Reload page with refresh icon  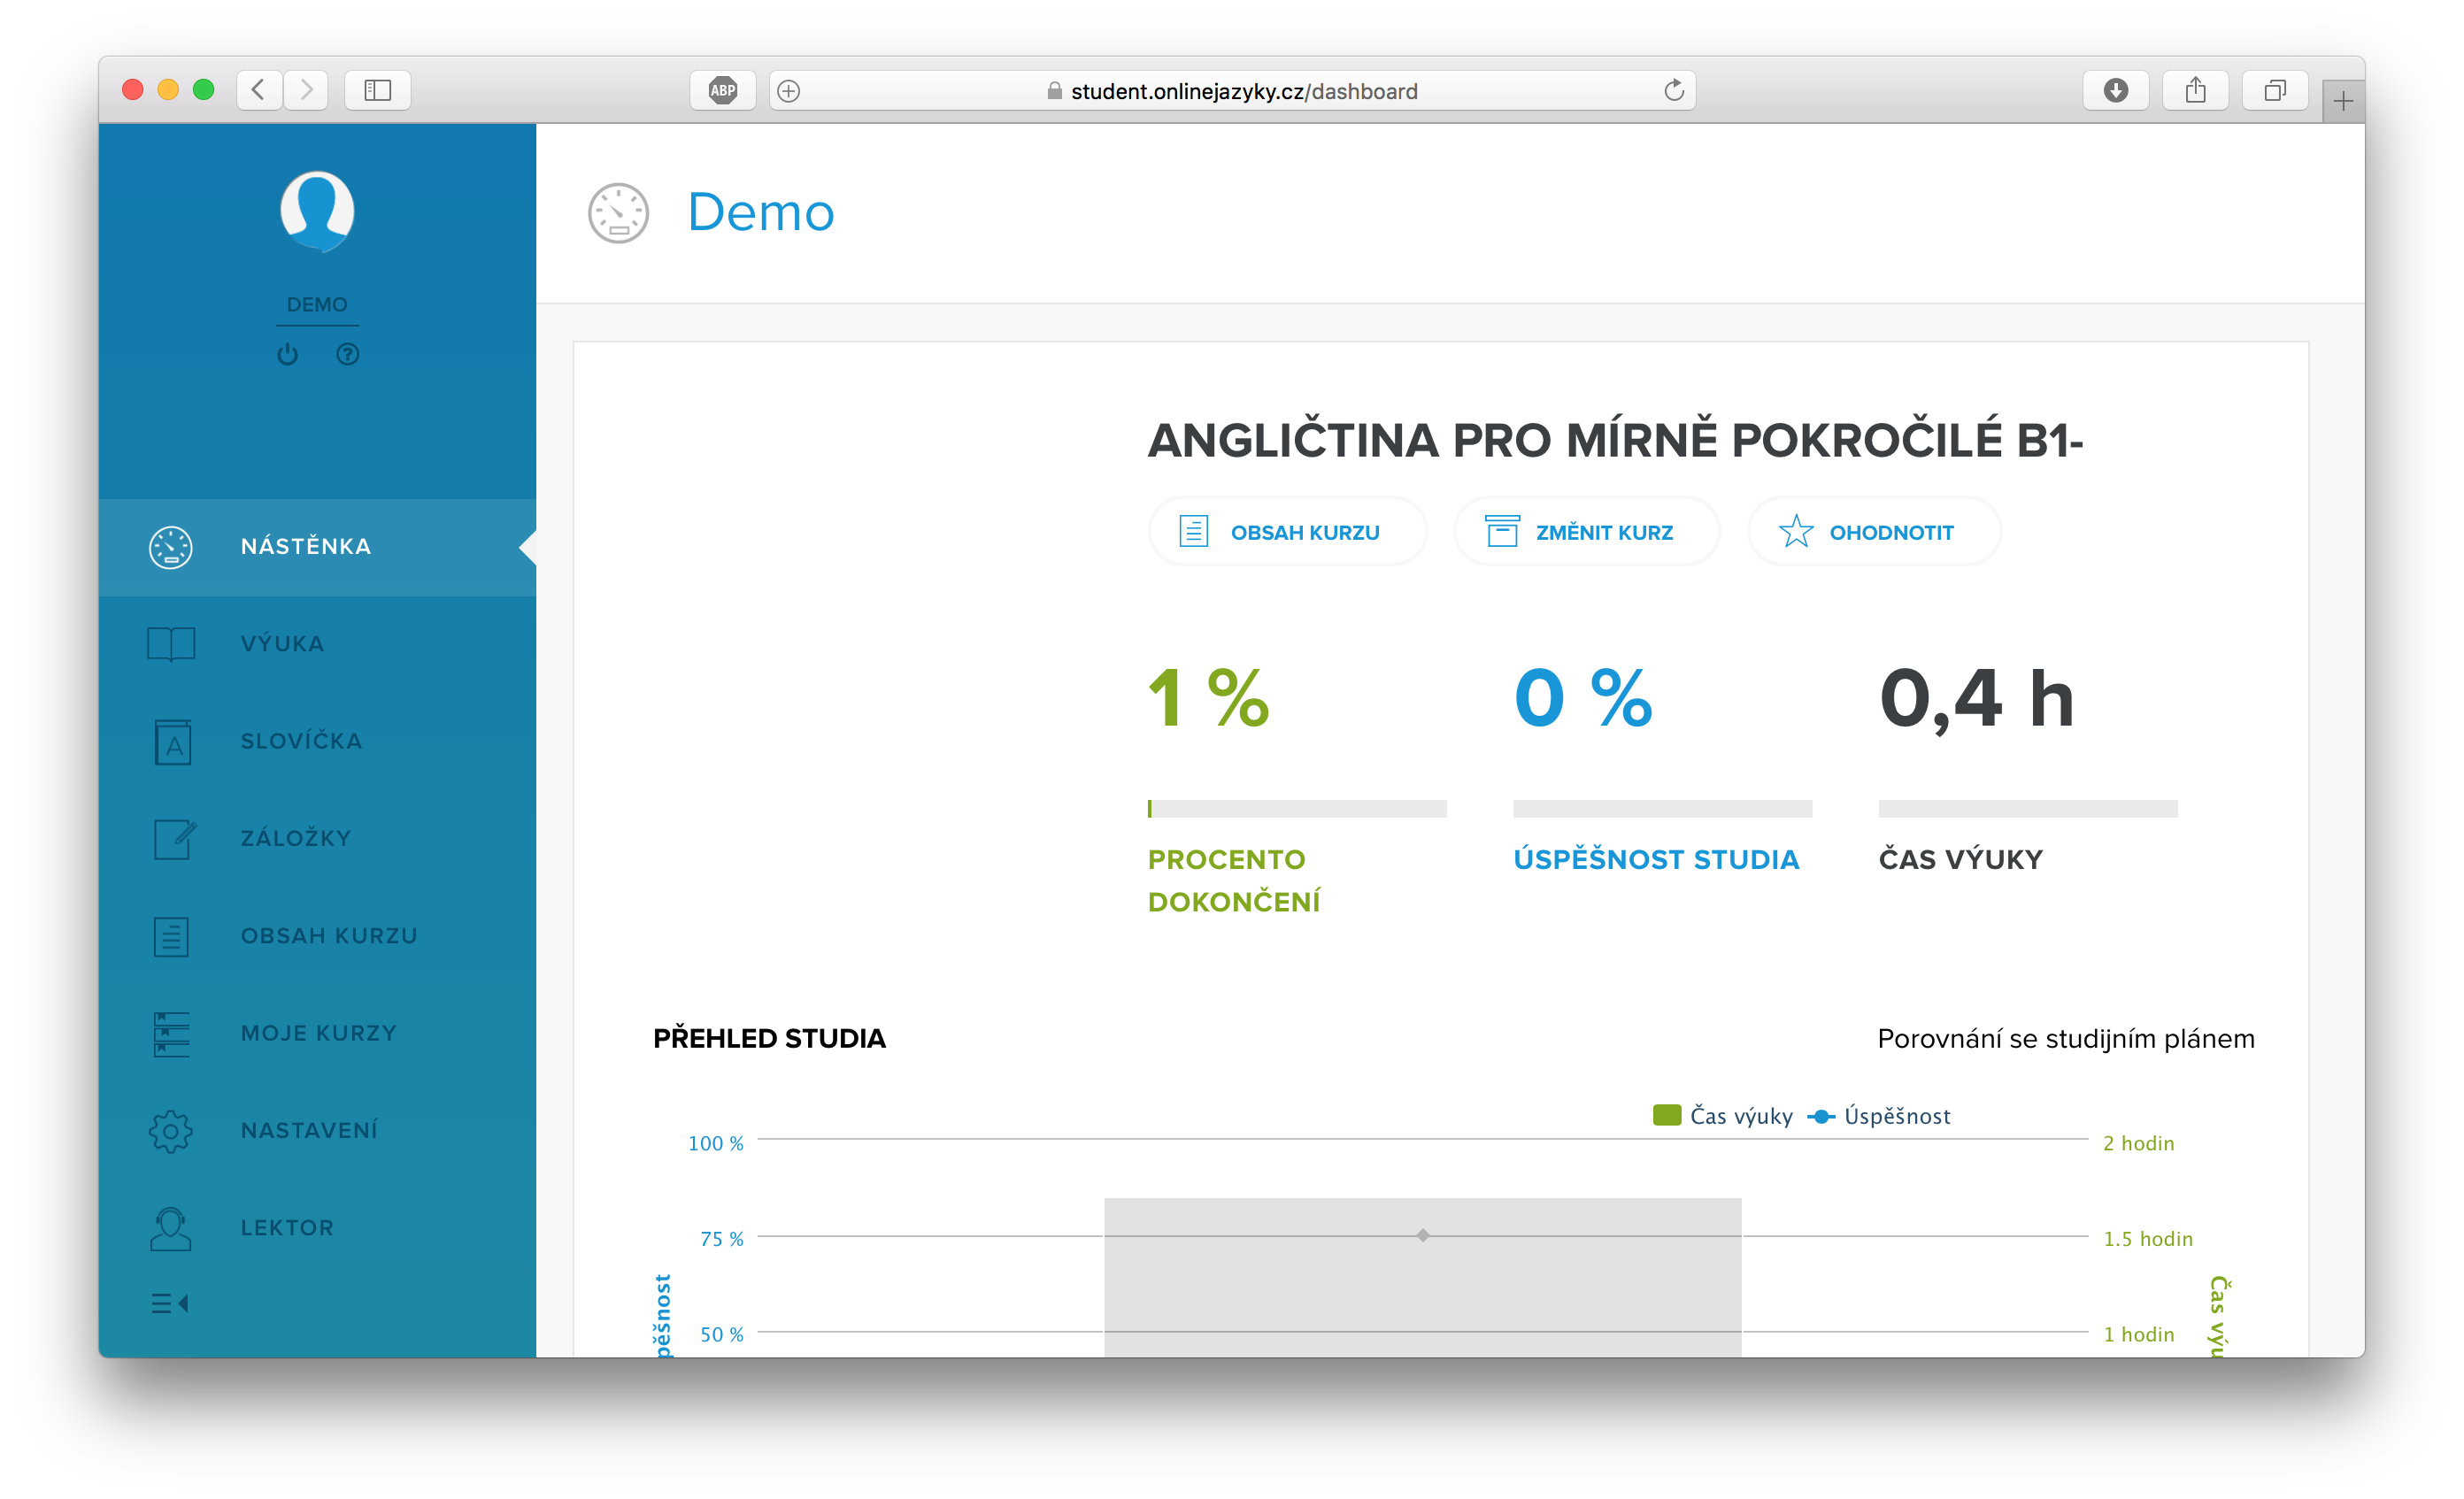(x=1673, y=91)
